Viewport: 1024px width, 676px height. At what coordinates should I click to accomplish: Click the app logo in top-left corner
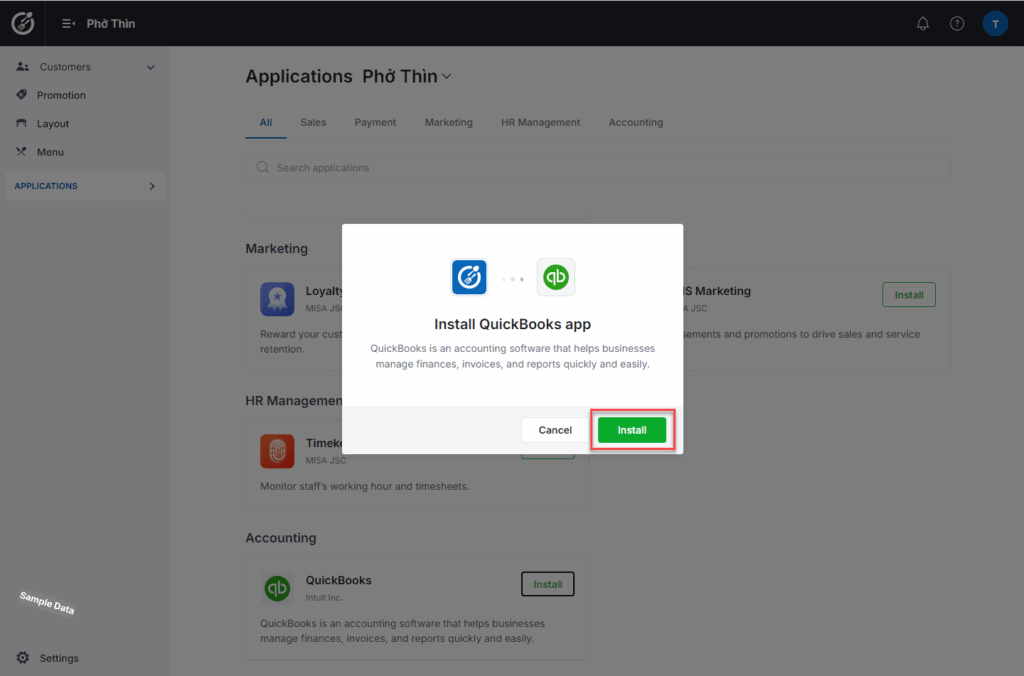click(x=22, y=23)
